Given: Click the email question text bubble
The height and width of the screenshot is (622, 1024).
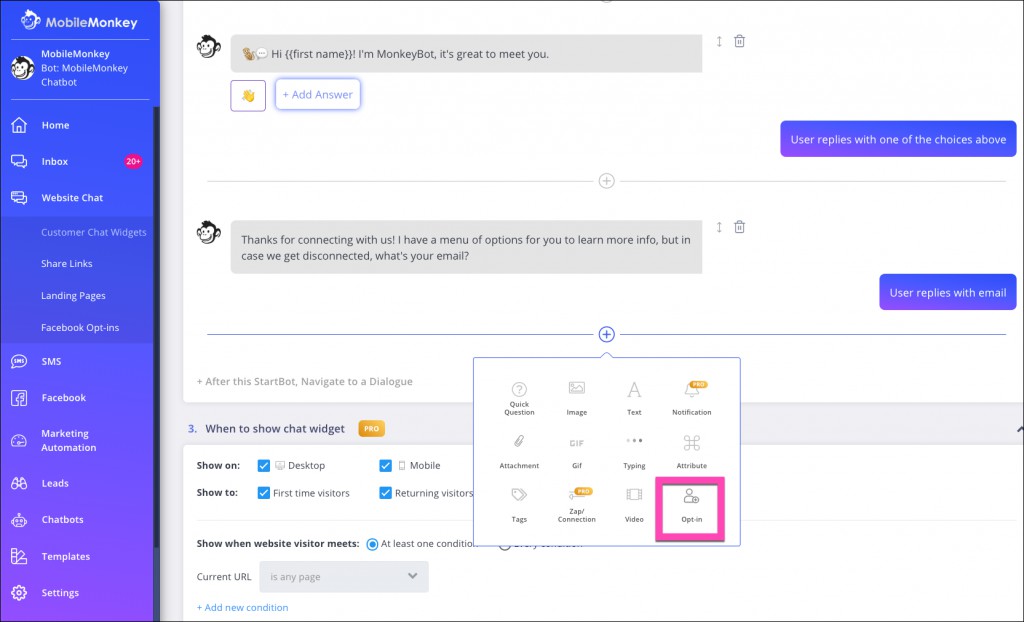Looking at the screenshot, I should tap(466, 247).
